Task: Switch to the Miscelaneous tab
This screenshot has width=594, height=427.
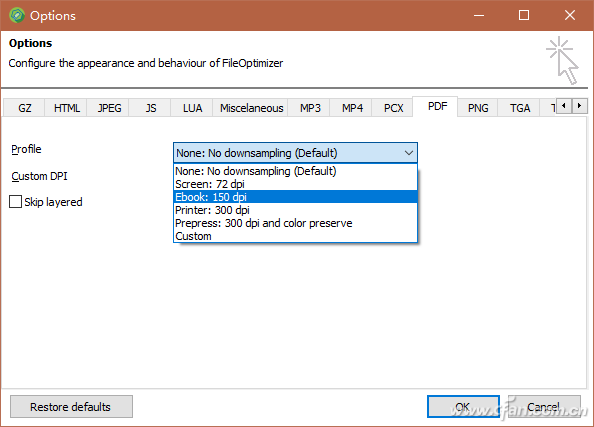Action: coord(252,108)
